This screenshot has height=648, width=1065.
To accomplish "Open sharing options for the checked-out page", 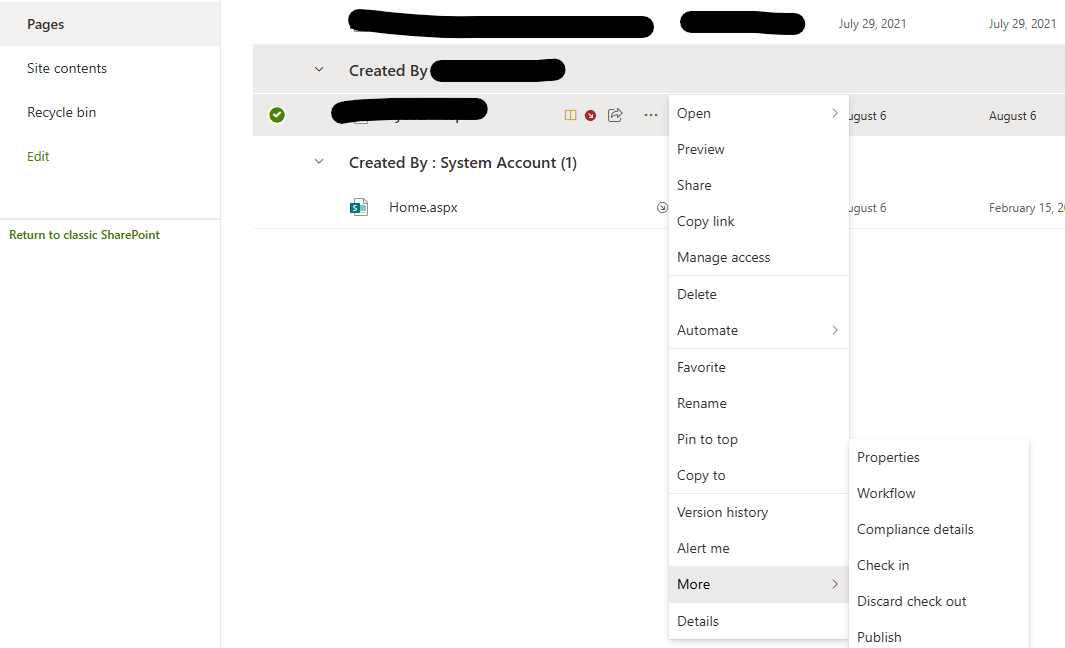I will [615, 115].
